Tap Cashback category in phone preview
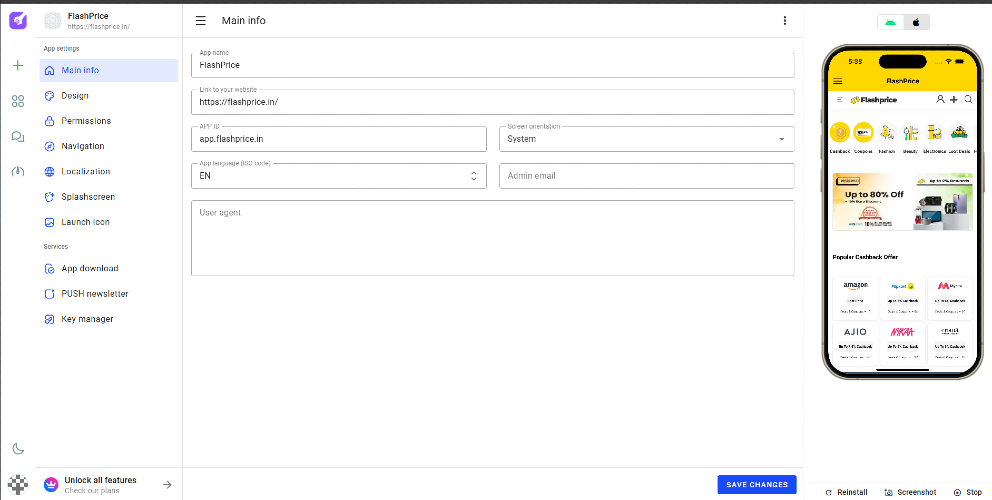 pos(840,137)
